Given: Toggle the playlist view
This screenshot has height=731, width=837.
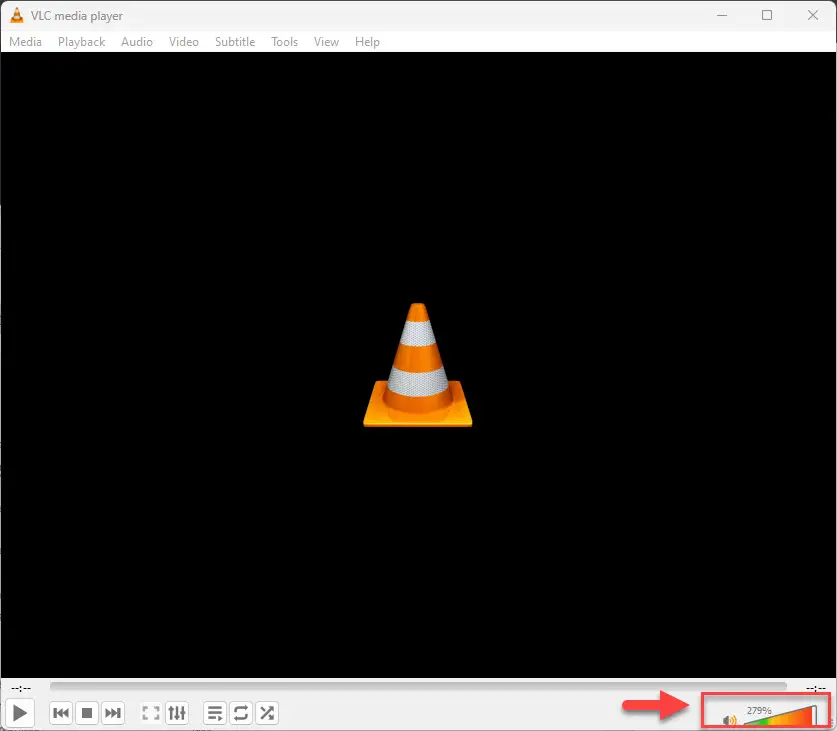Looking at the screenshot, I should point(215,713).
